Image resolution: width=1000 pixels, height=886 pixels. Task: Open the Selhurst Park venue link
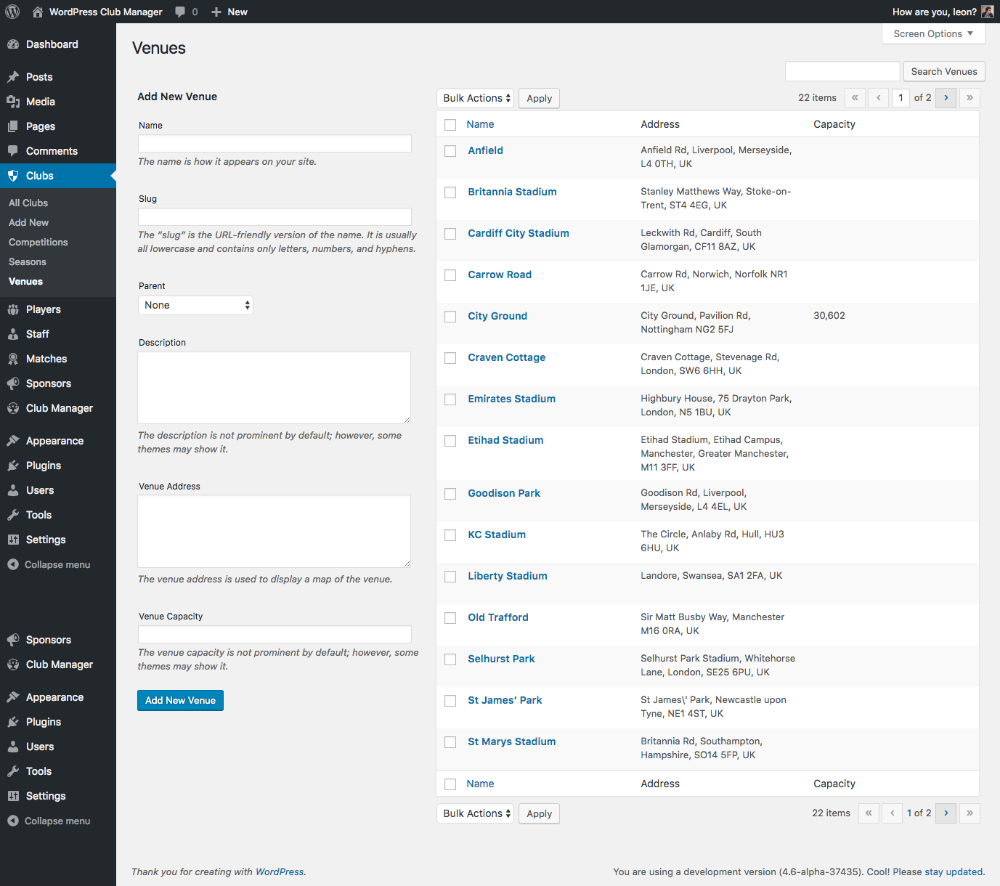[501, 659]
